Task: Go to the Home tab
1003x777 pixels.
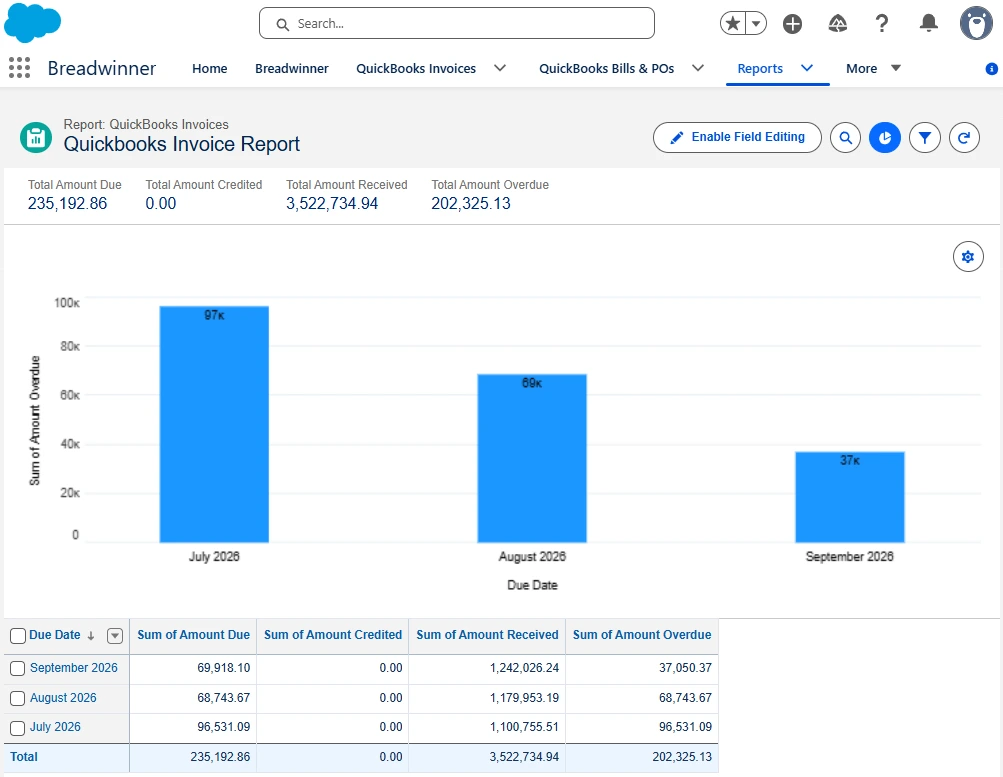Action: [x=209, y=68]
